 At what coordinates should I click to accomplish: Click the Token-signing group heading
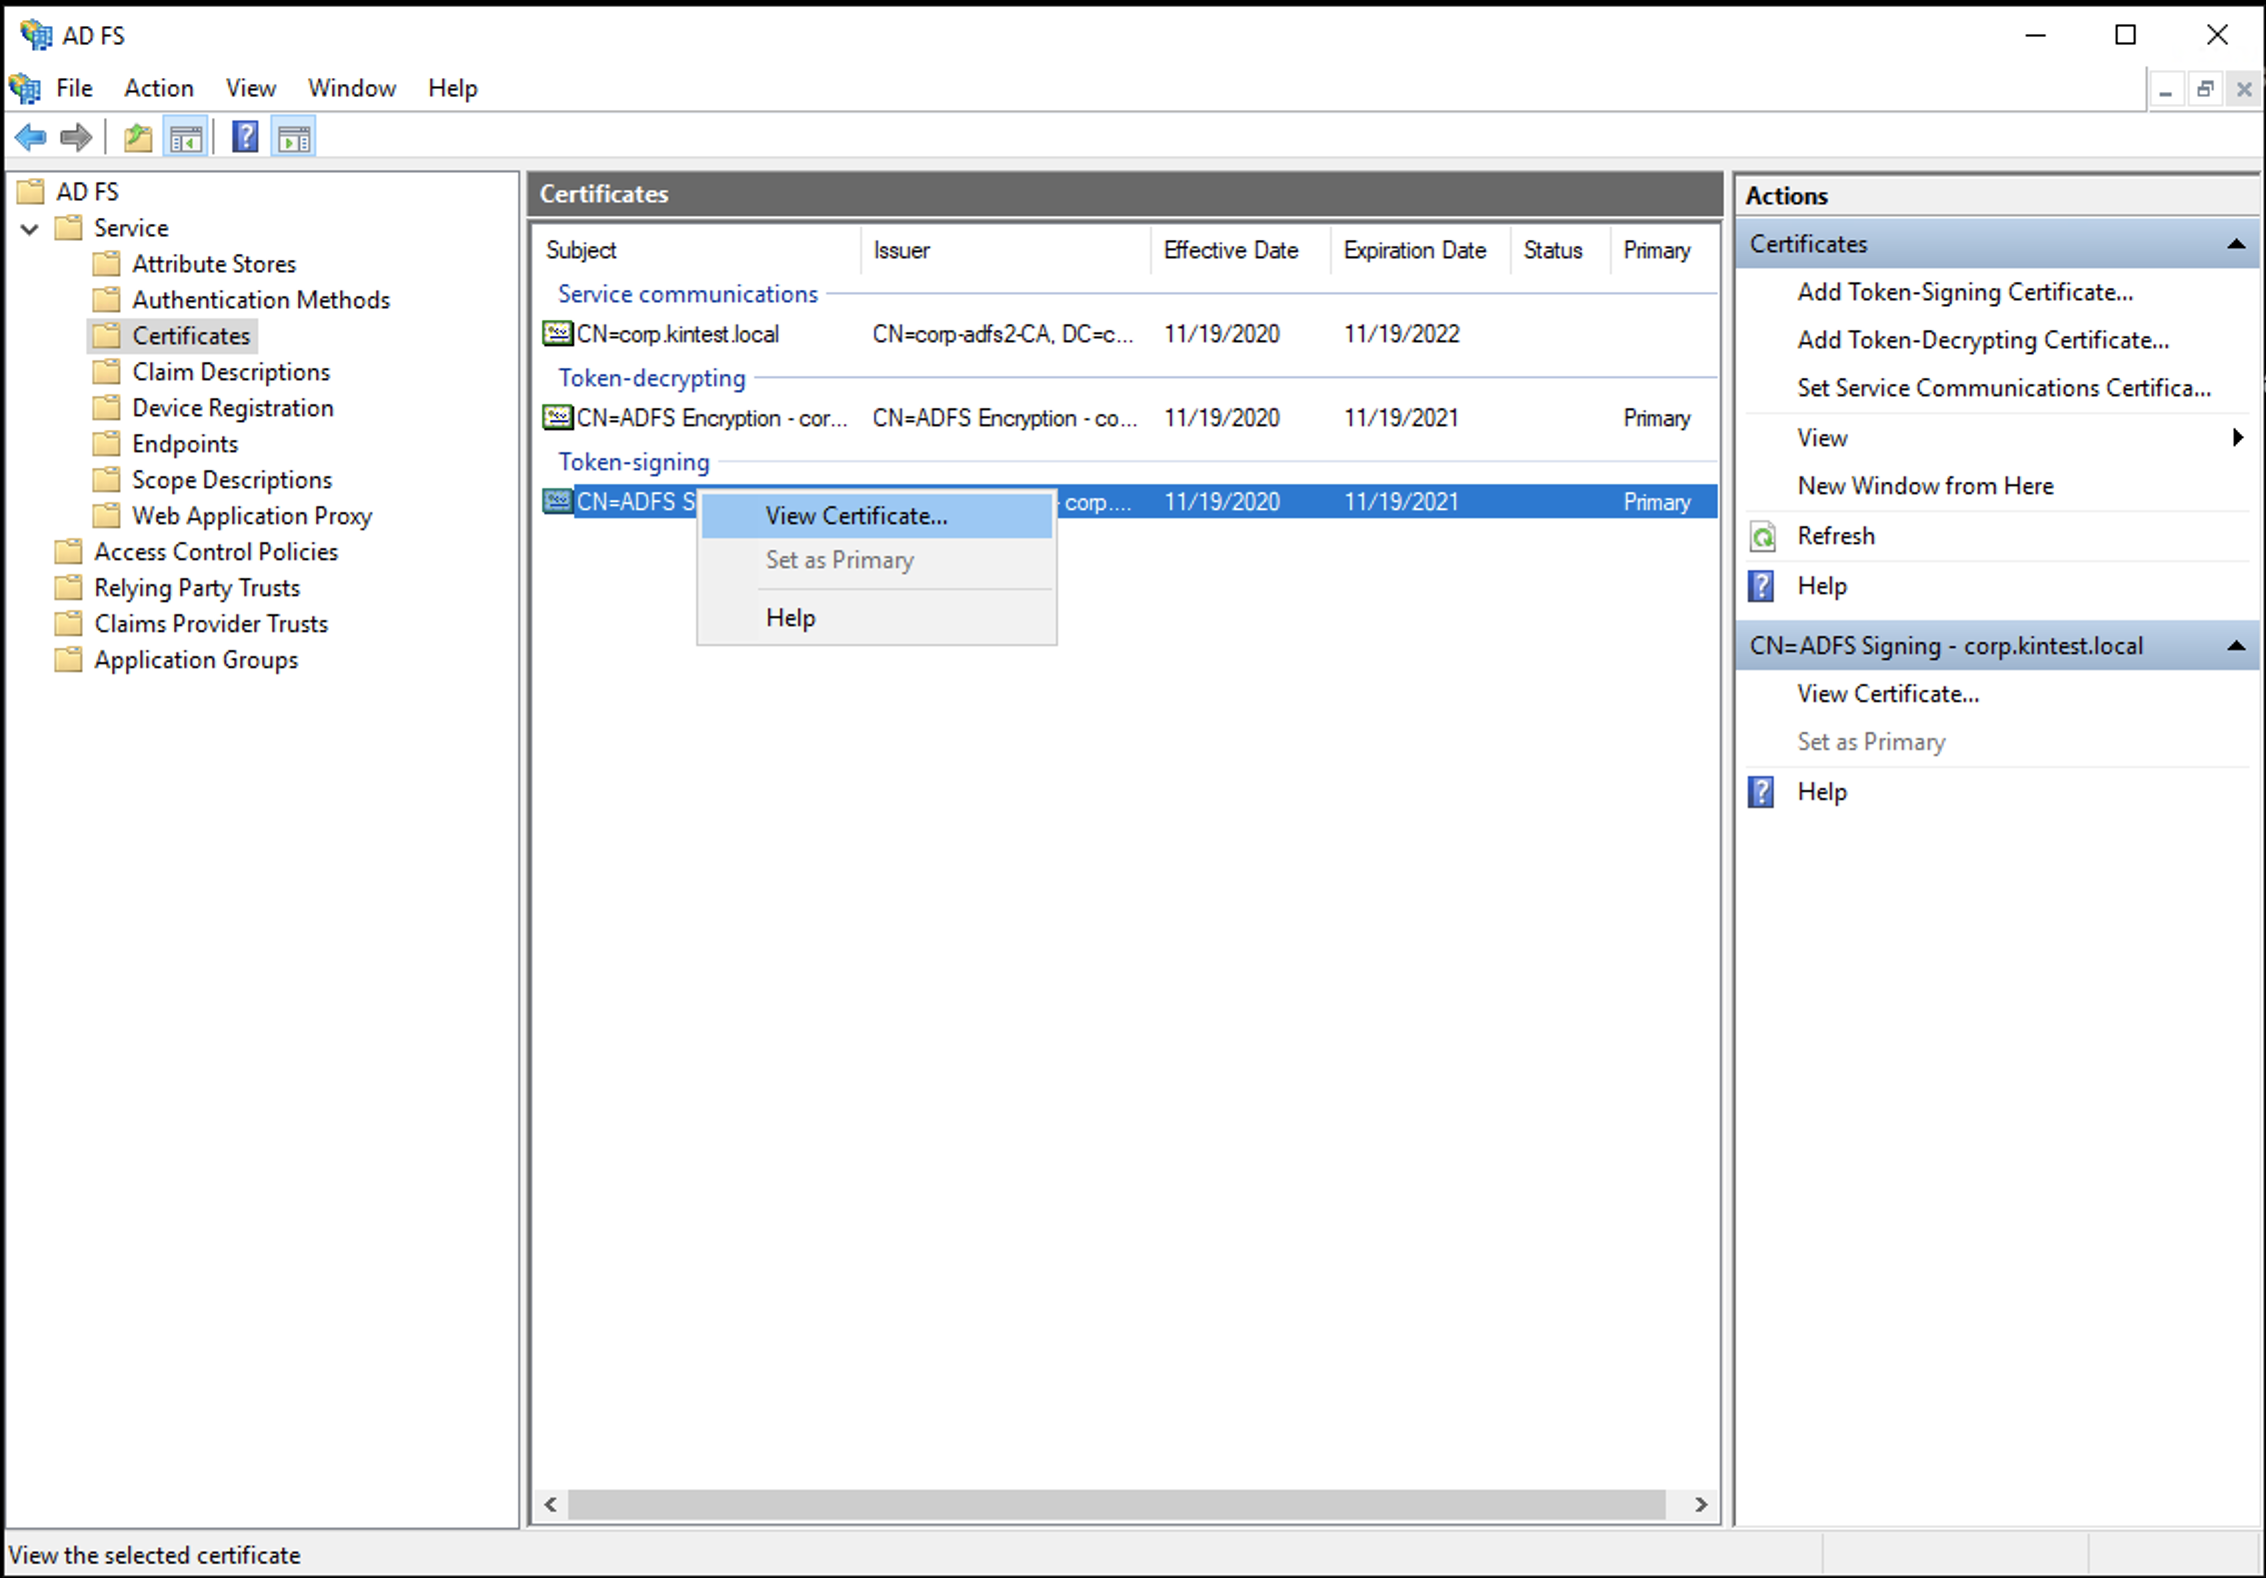pos(634,462)
